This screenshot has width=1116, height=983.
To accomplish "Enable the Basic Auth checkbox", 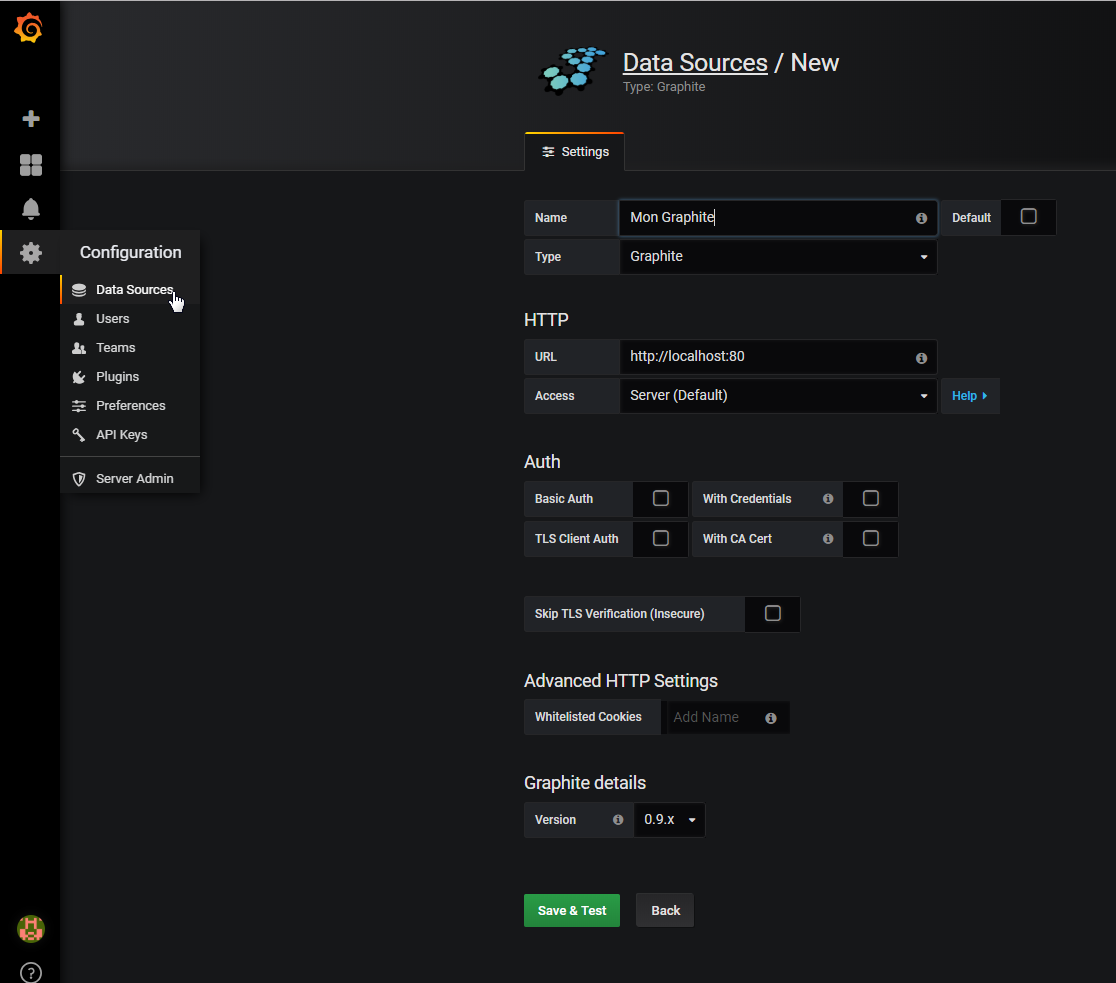I will click(x=660, y=499).
